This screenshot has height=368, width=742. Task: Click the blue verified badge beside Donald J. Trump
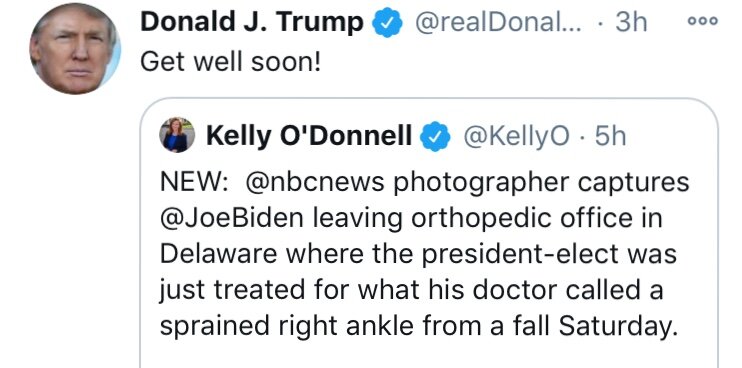click(x=387, y=23)
